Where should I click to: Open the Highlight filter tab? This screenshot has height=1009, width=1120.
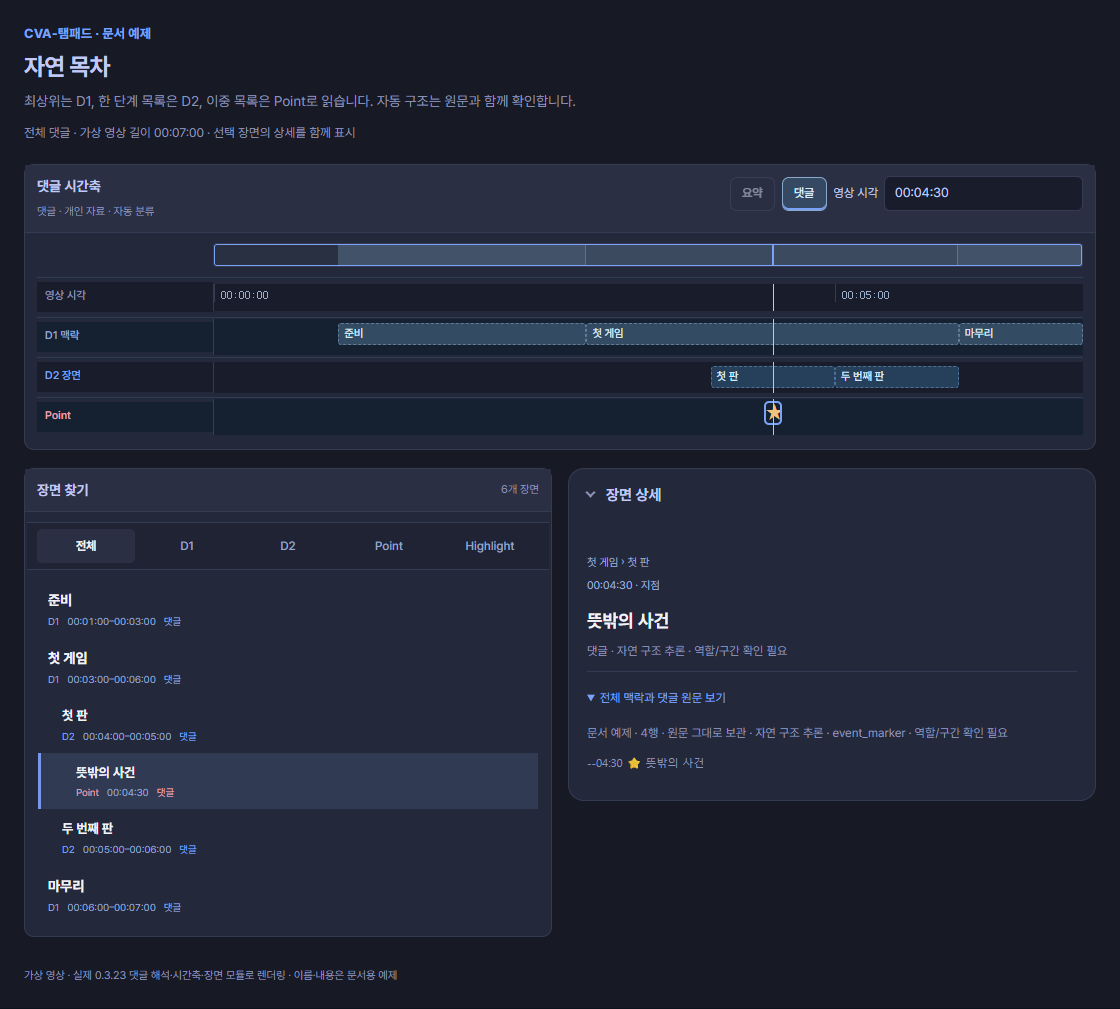point(490,546)
